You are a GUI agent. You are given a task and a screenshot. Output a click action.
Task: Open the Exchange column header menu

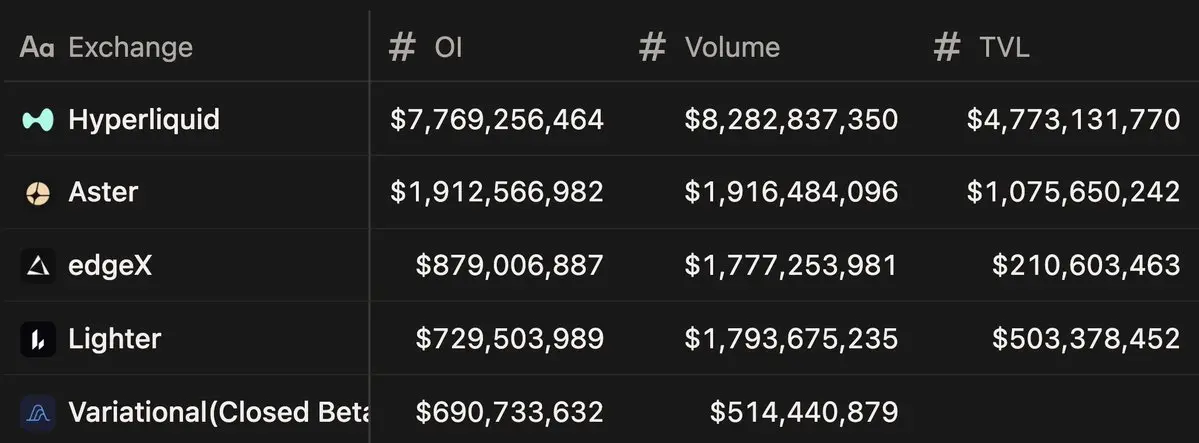click(x=130, y=47)
